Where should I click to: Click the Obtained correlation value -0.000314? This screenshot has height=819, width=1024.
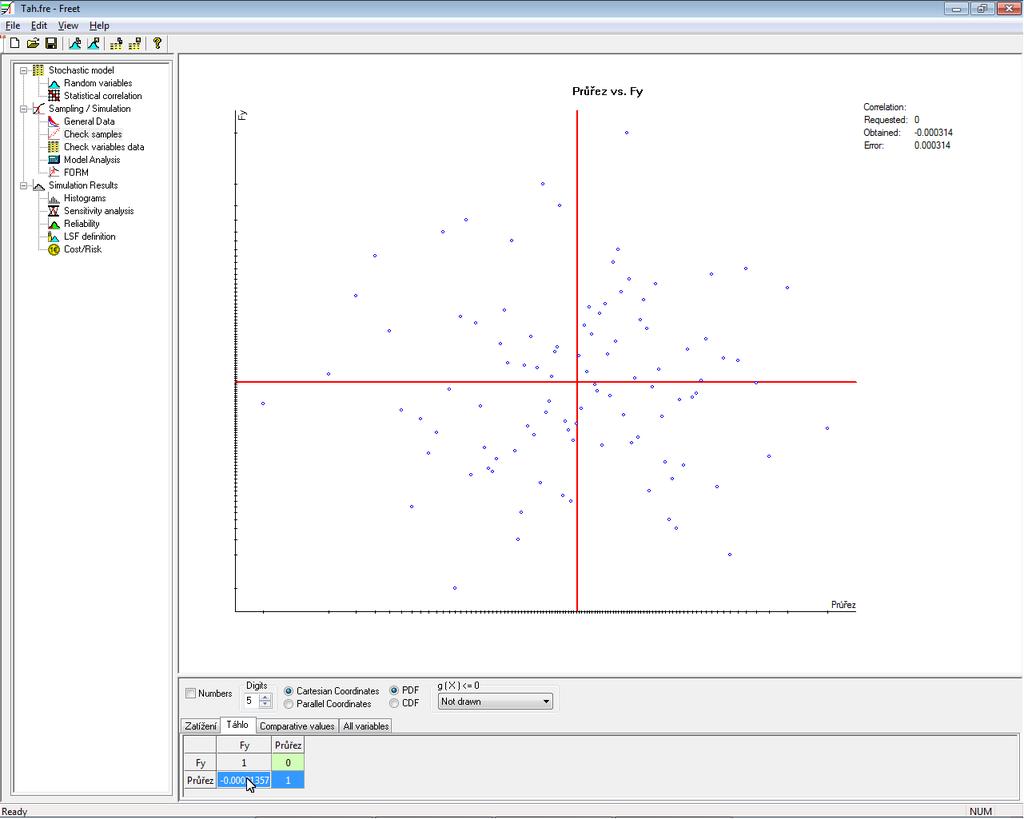(x=933, y=133)
